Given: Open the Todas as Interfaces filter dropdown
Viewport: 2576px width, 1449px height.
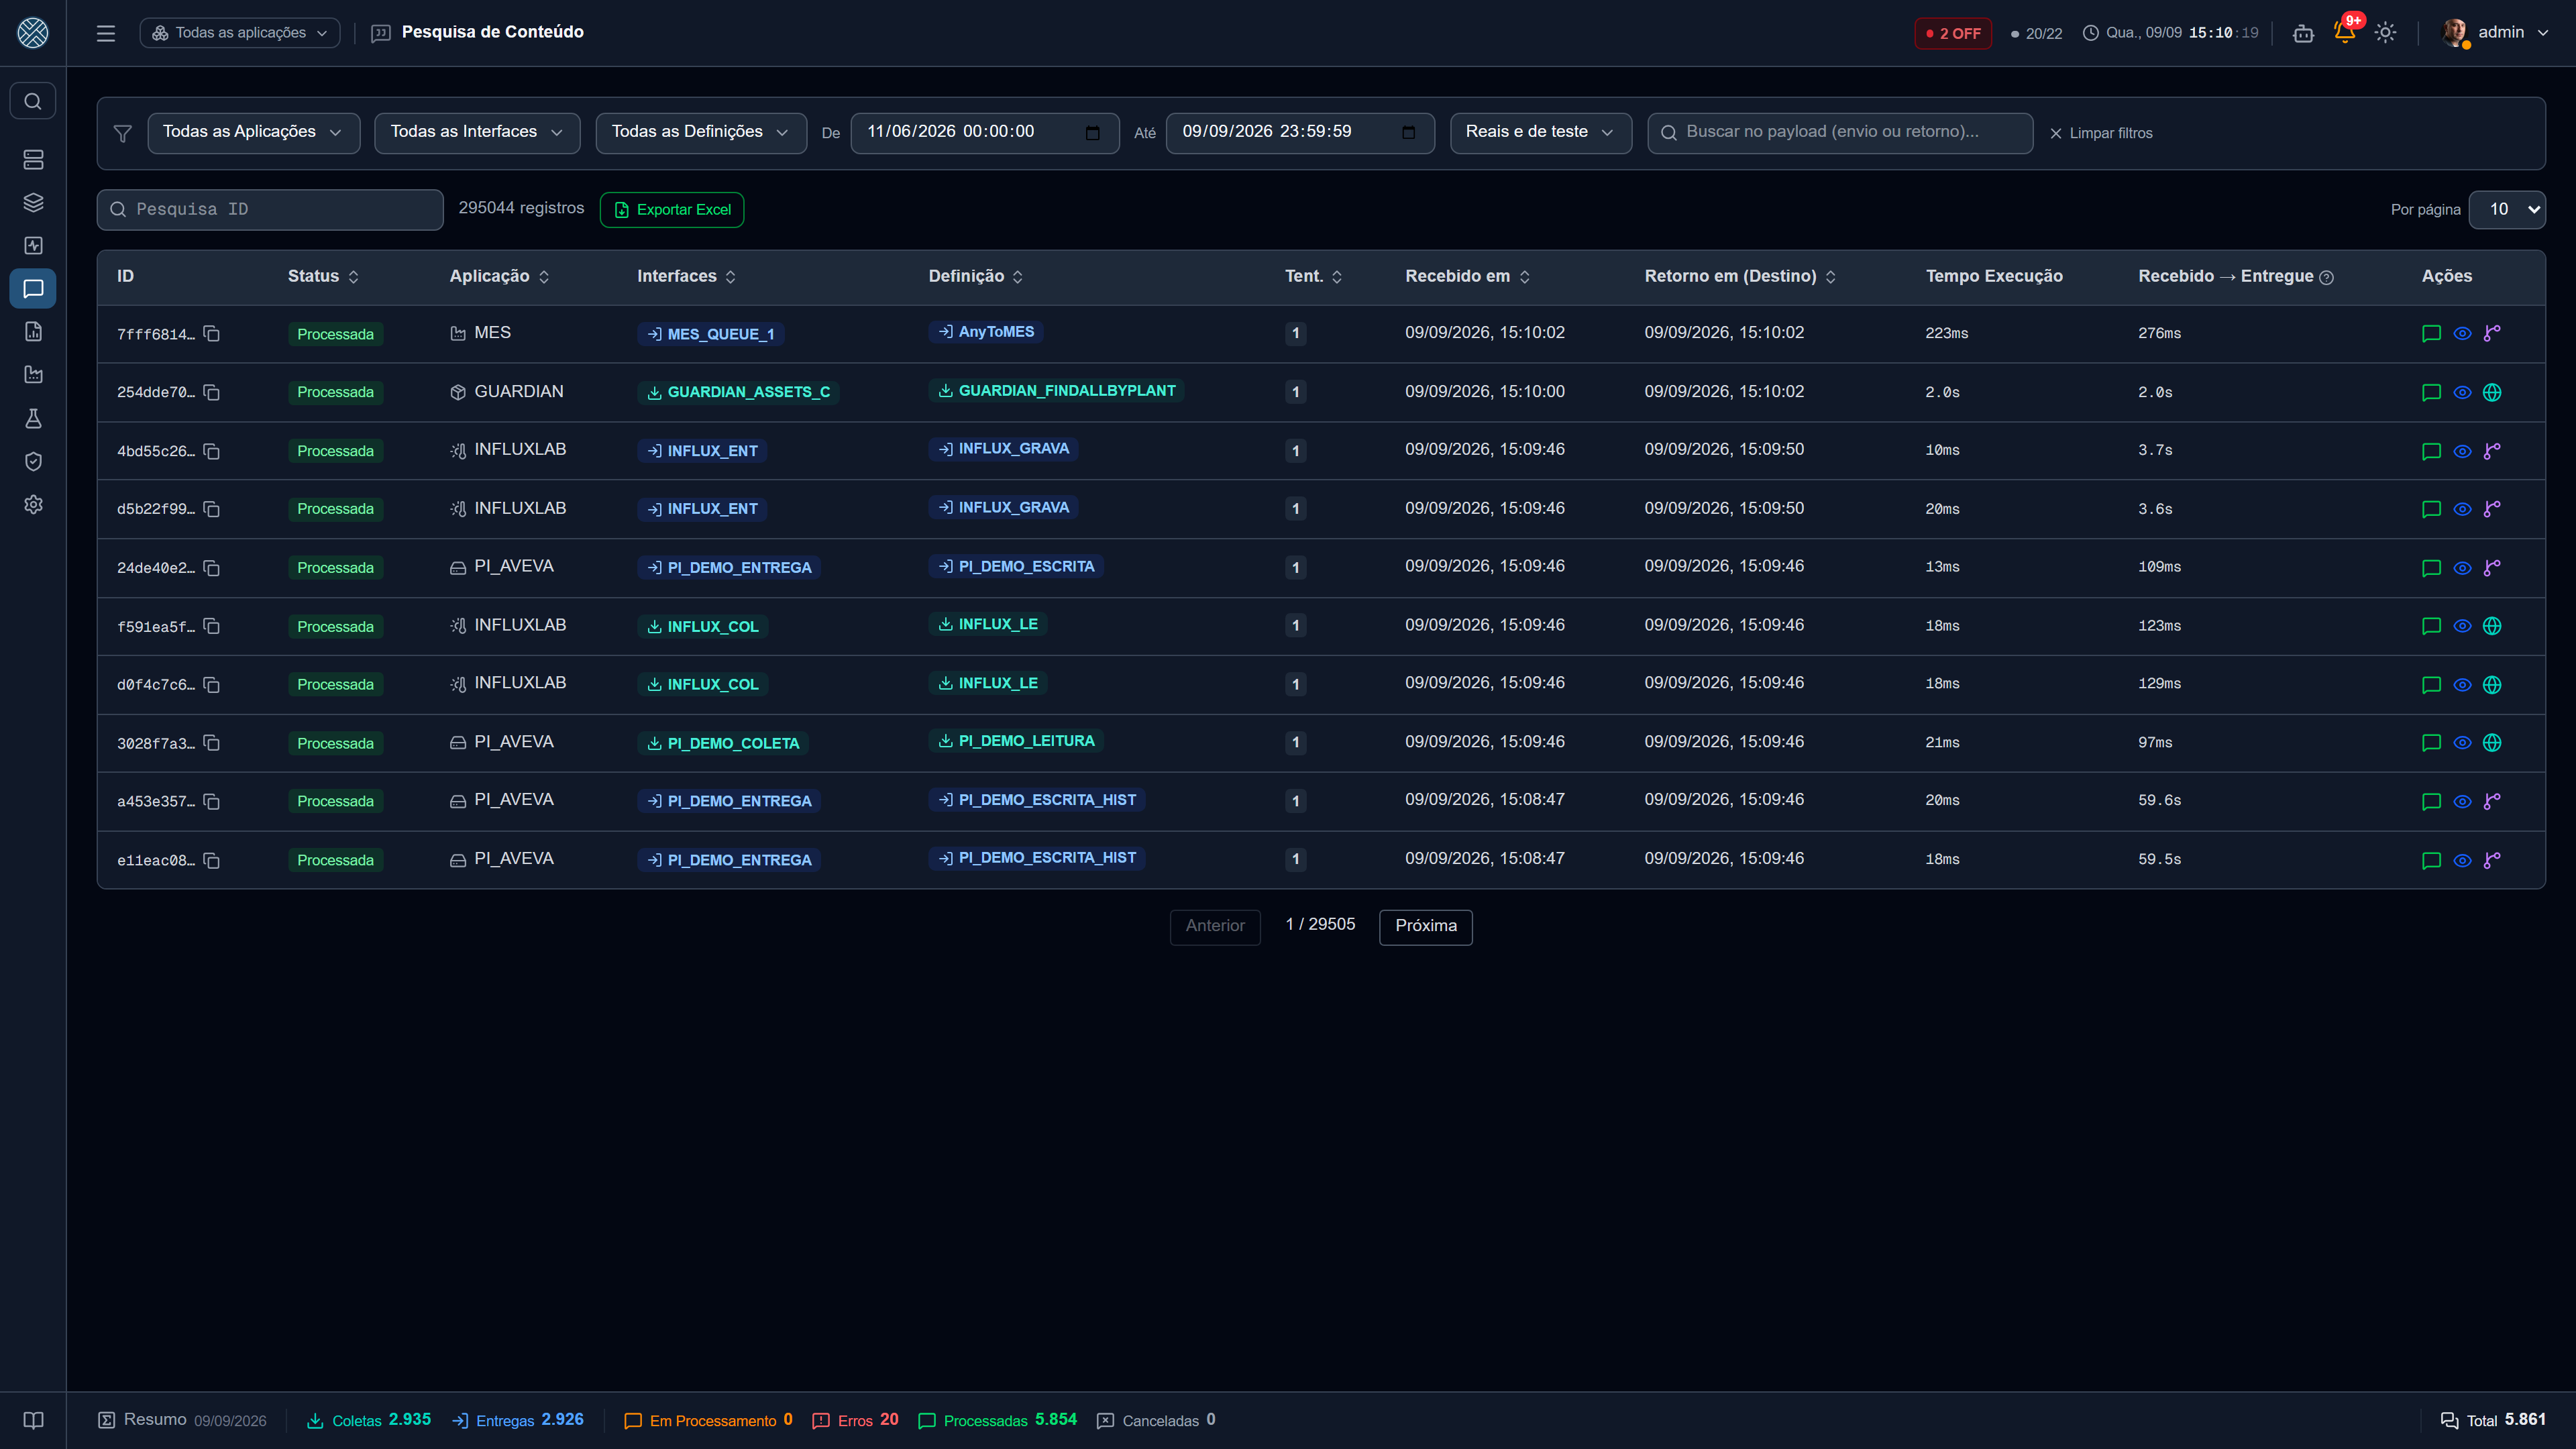Looking at the screenshot, I should [x=477, y=132].
